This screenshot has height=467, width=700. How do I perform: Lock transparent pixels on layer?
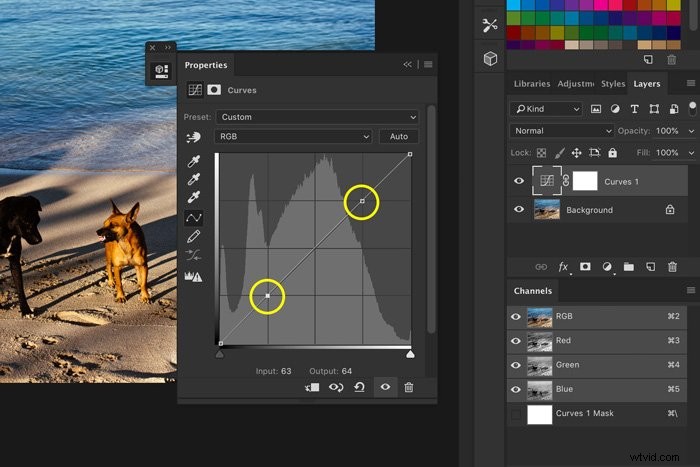tap(542, 153)
